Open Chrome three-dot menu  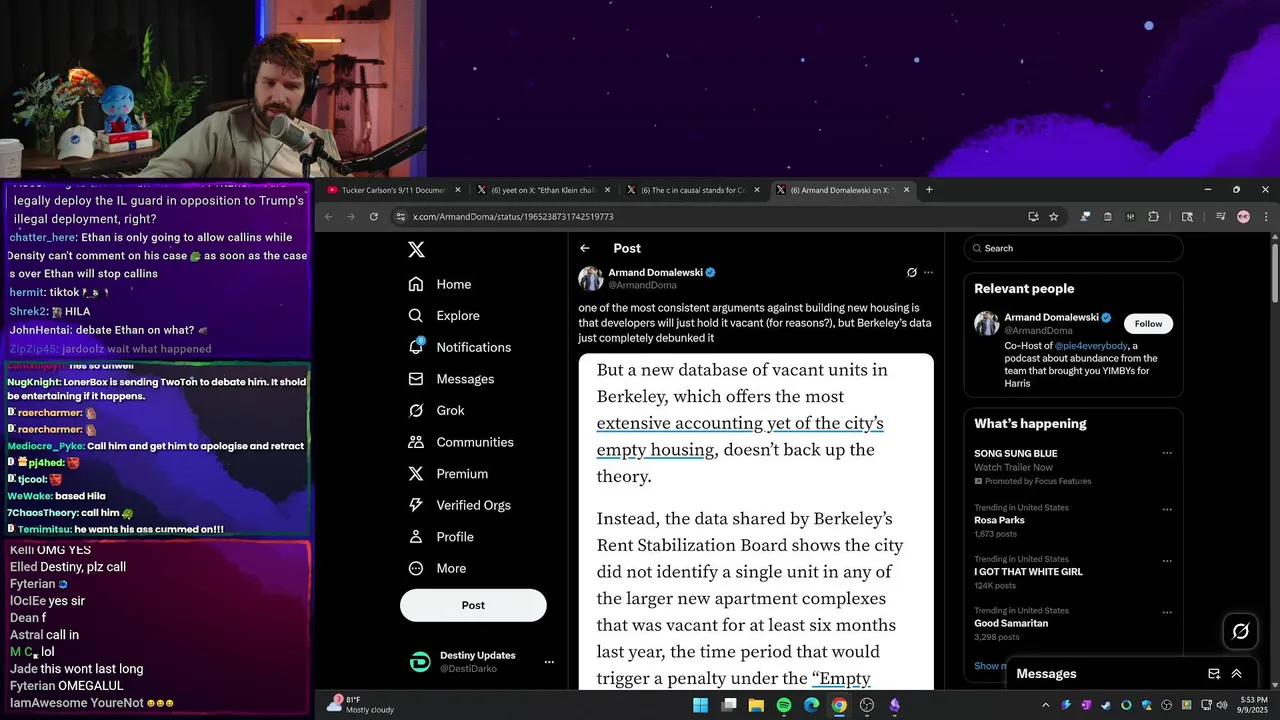(x=1266, y=216)
